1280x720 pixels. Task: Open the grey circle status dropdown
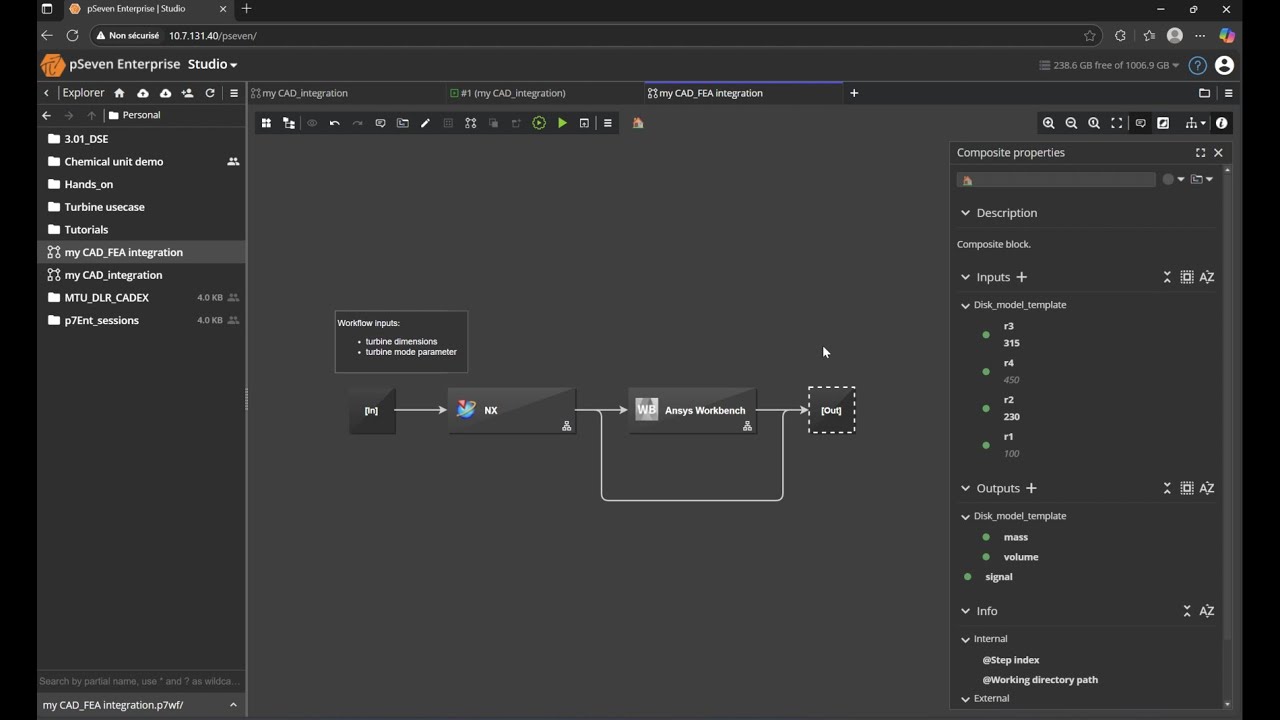(1173, 180)
